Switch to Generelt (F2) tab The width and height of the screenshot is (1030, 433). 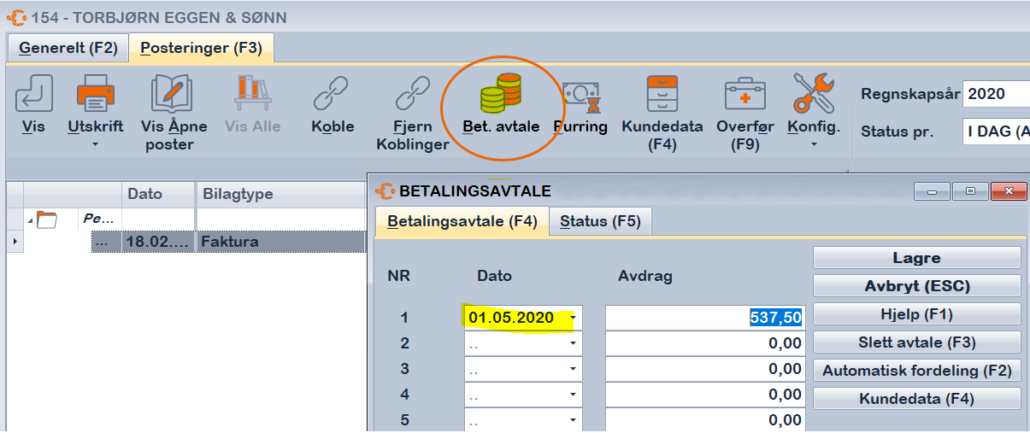[x=68, y=48]
